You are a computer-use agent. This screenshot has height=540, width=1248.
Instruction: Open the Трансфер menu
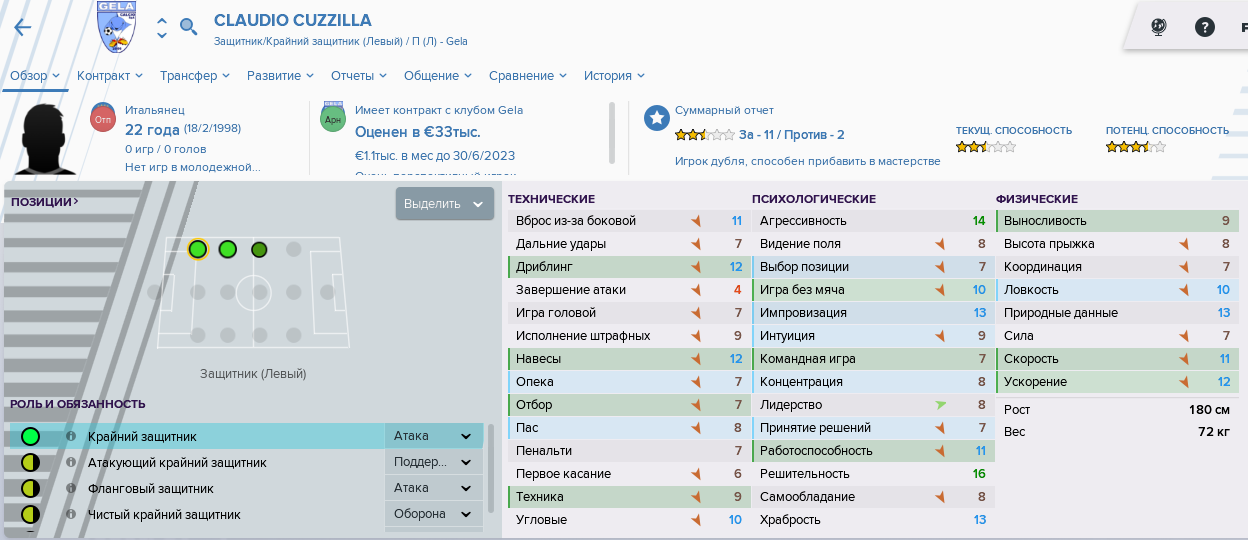[195, 76]
